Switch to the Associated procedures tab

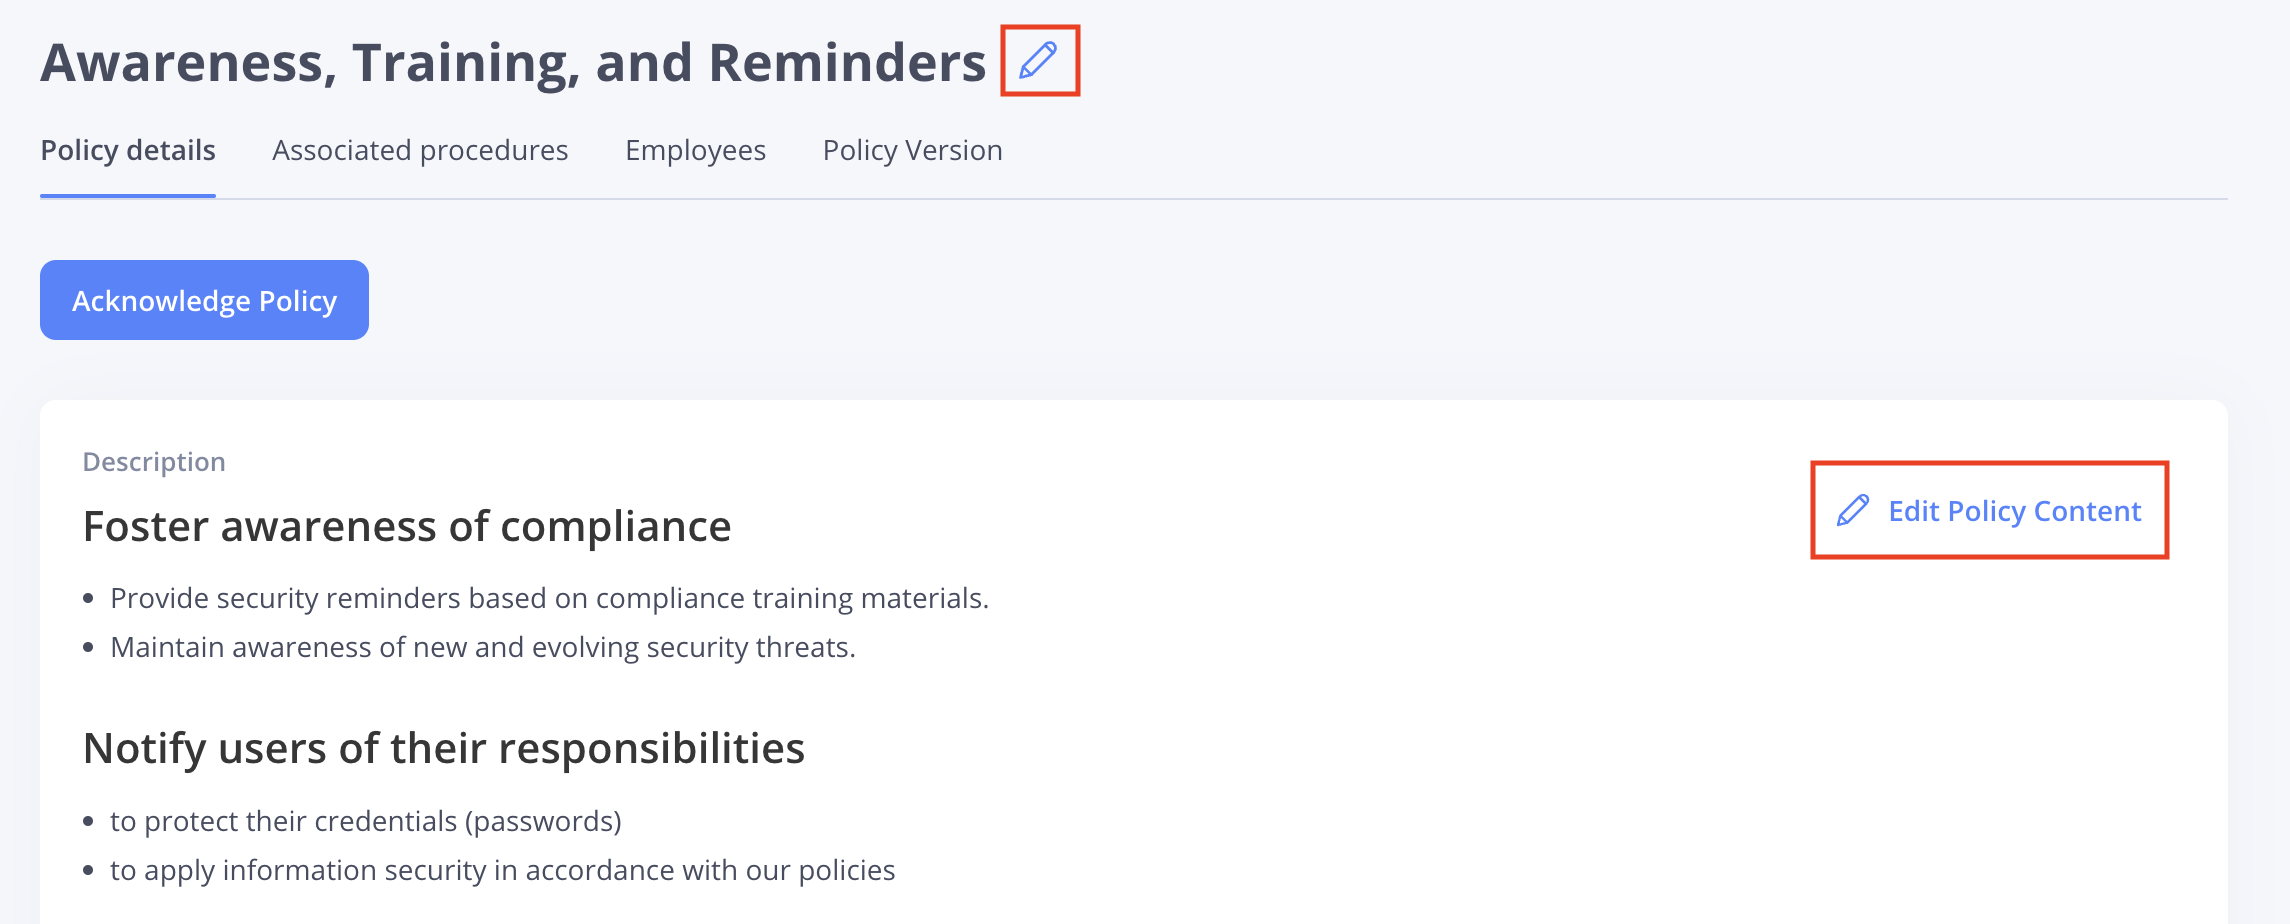(420, 150)
